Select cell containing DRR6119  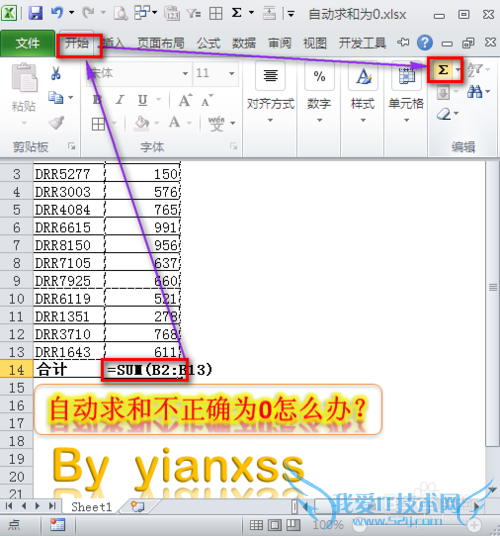69,299
